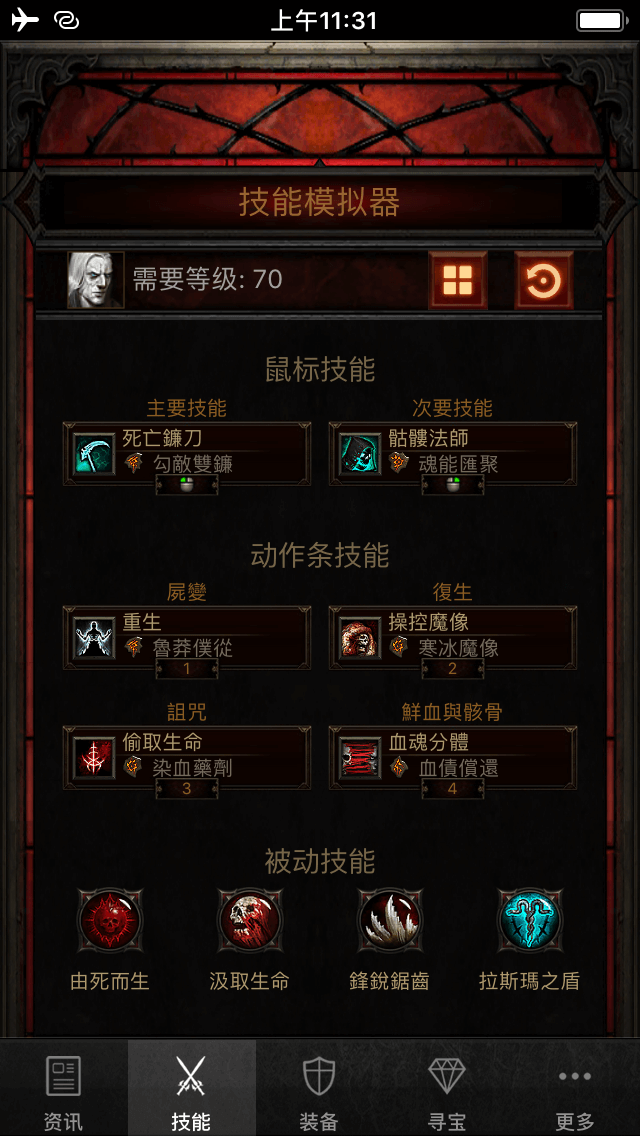Select the 勾敵雙鐮 rune label

193,464
